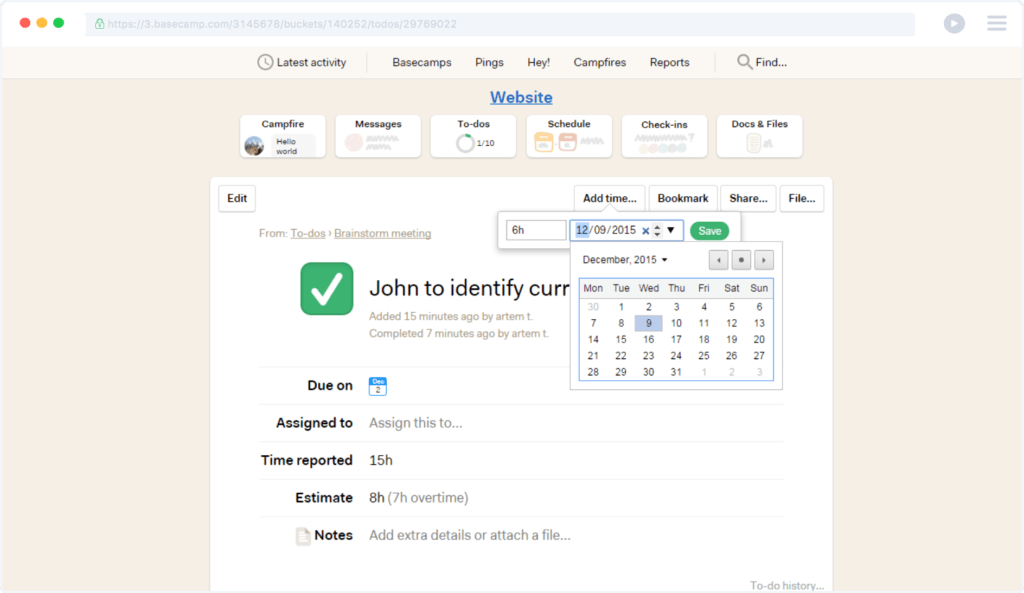Click the Notes attachment icon
The width and height of the screenshot is (1024, 593).
click(303, 535)
